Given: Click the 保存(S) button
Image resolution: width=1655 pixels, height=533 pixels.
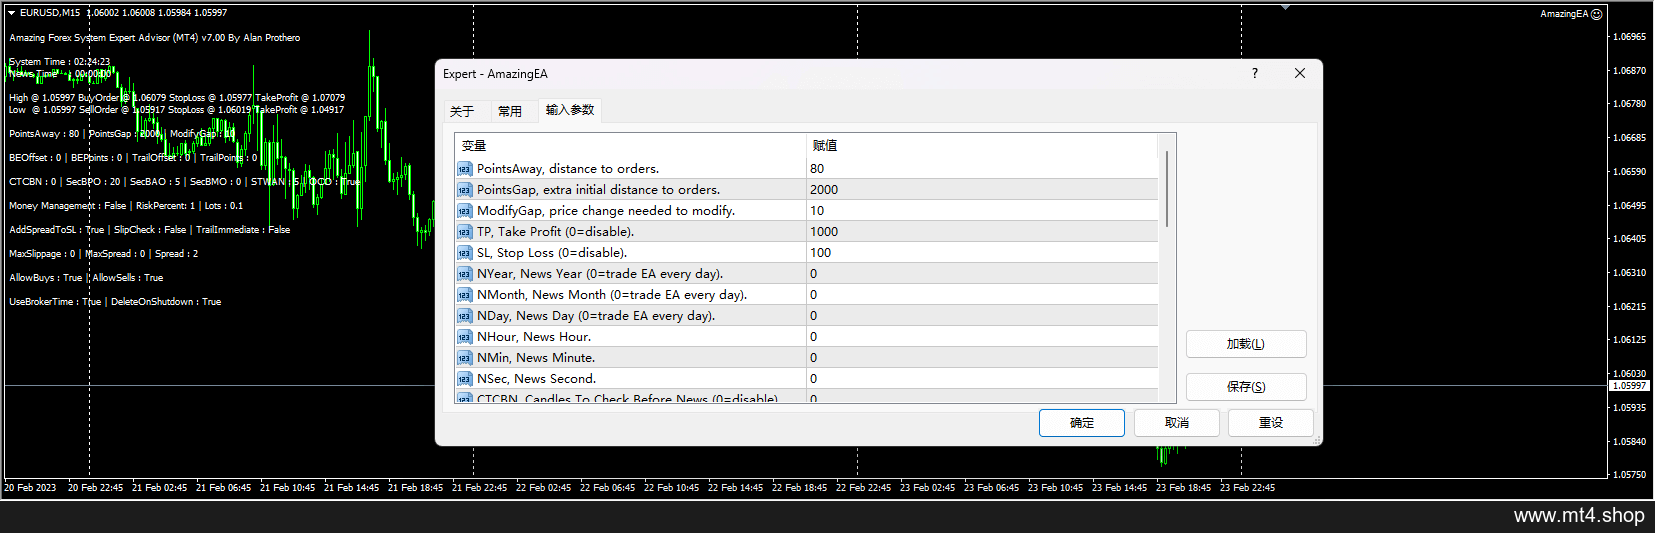Looking at the screenshot, I should [x=1246, y=387].
